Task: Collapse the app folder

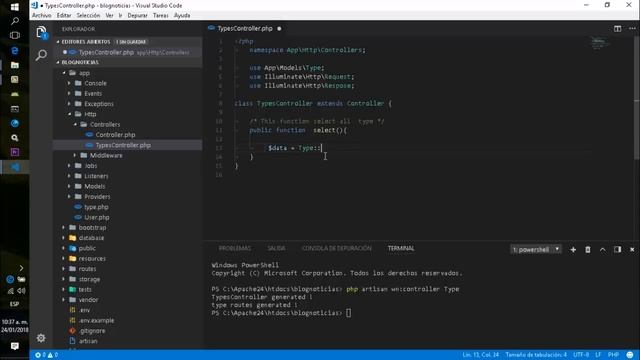Action: pos(84,73)
